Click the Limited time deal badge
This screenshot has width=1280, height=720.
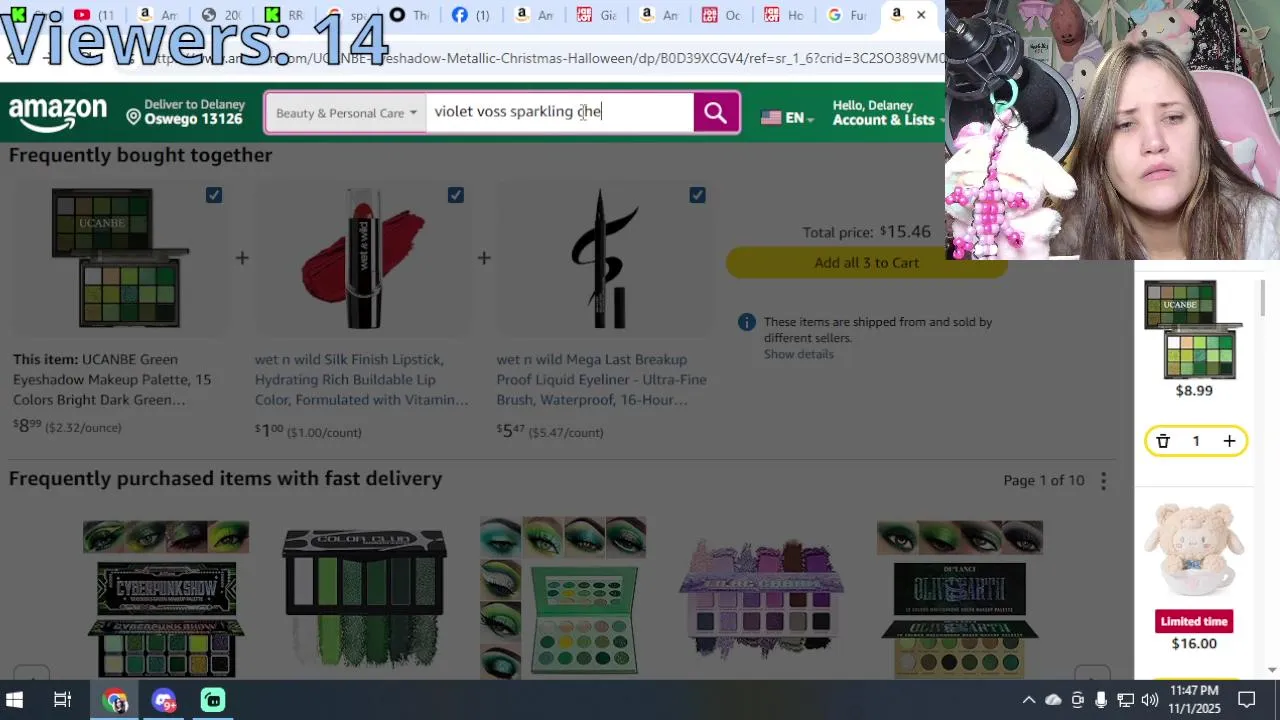point(1194,622)
